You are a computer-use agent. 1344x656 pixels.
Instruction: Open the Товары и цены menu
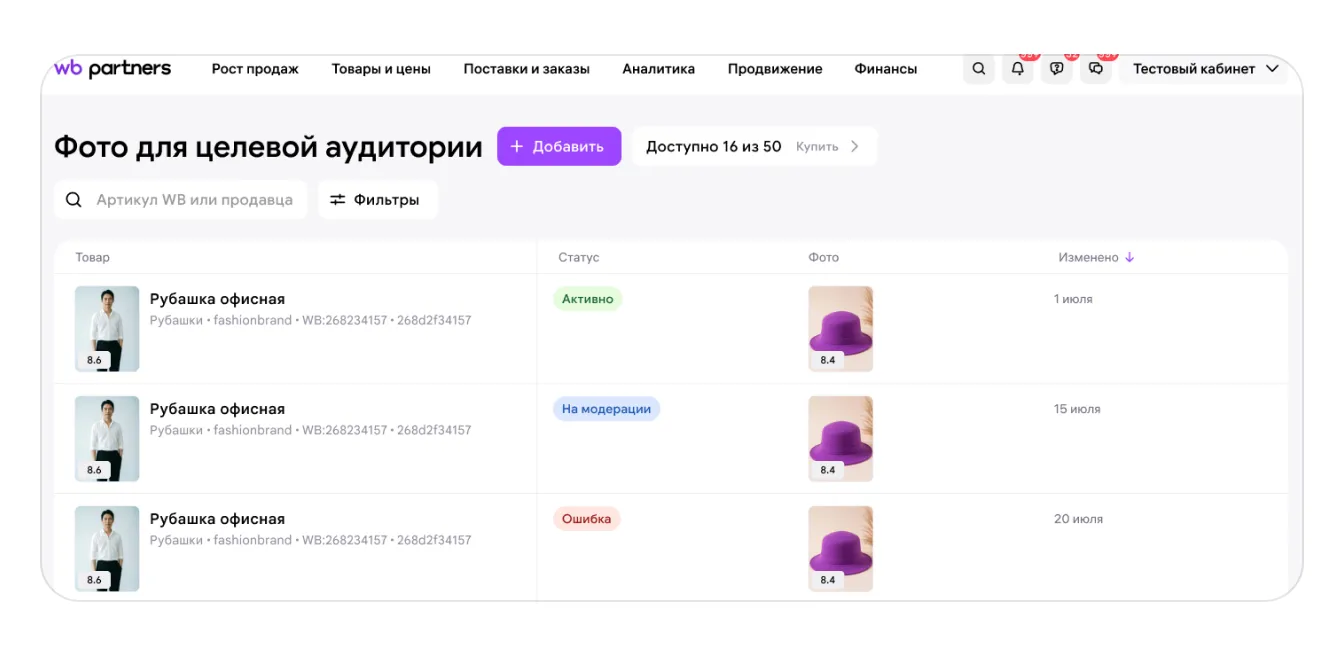tap(381, 69)
